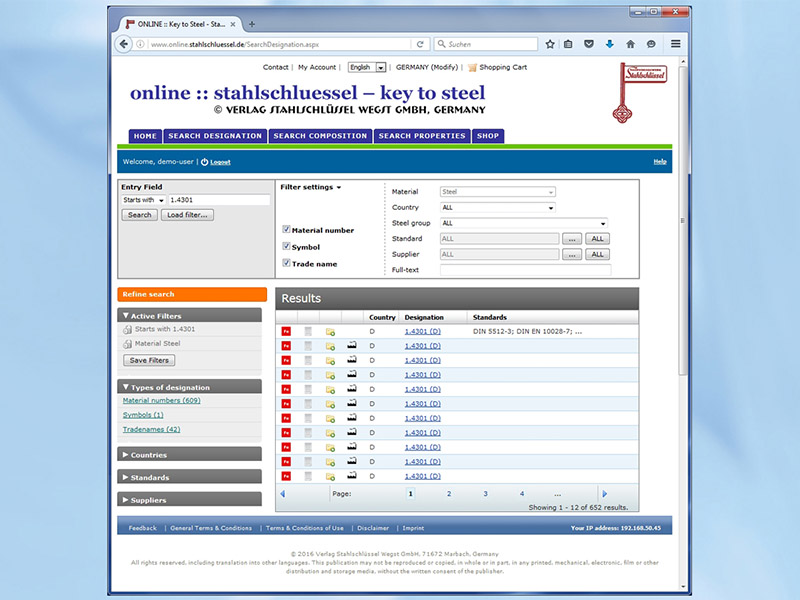Screen dimensions: 800x600
Task: Expand the Suppliers panel
Action: point(189,499)
